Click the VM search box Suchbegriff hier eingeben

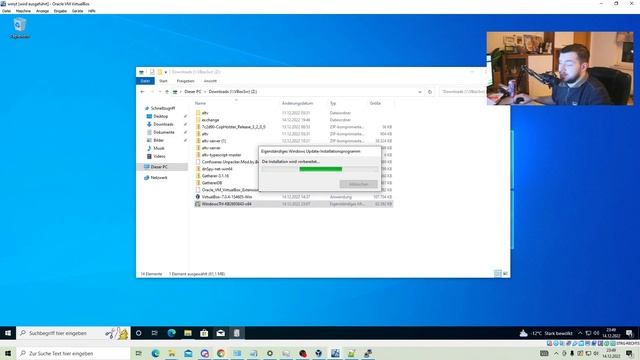73,333
